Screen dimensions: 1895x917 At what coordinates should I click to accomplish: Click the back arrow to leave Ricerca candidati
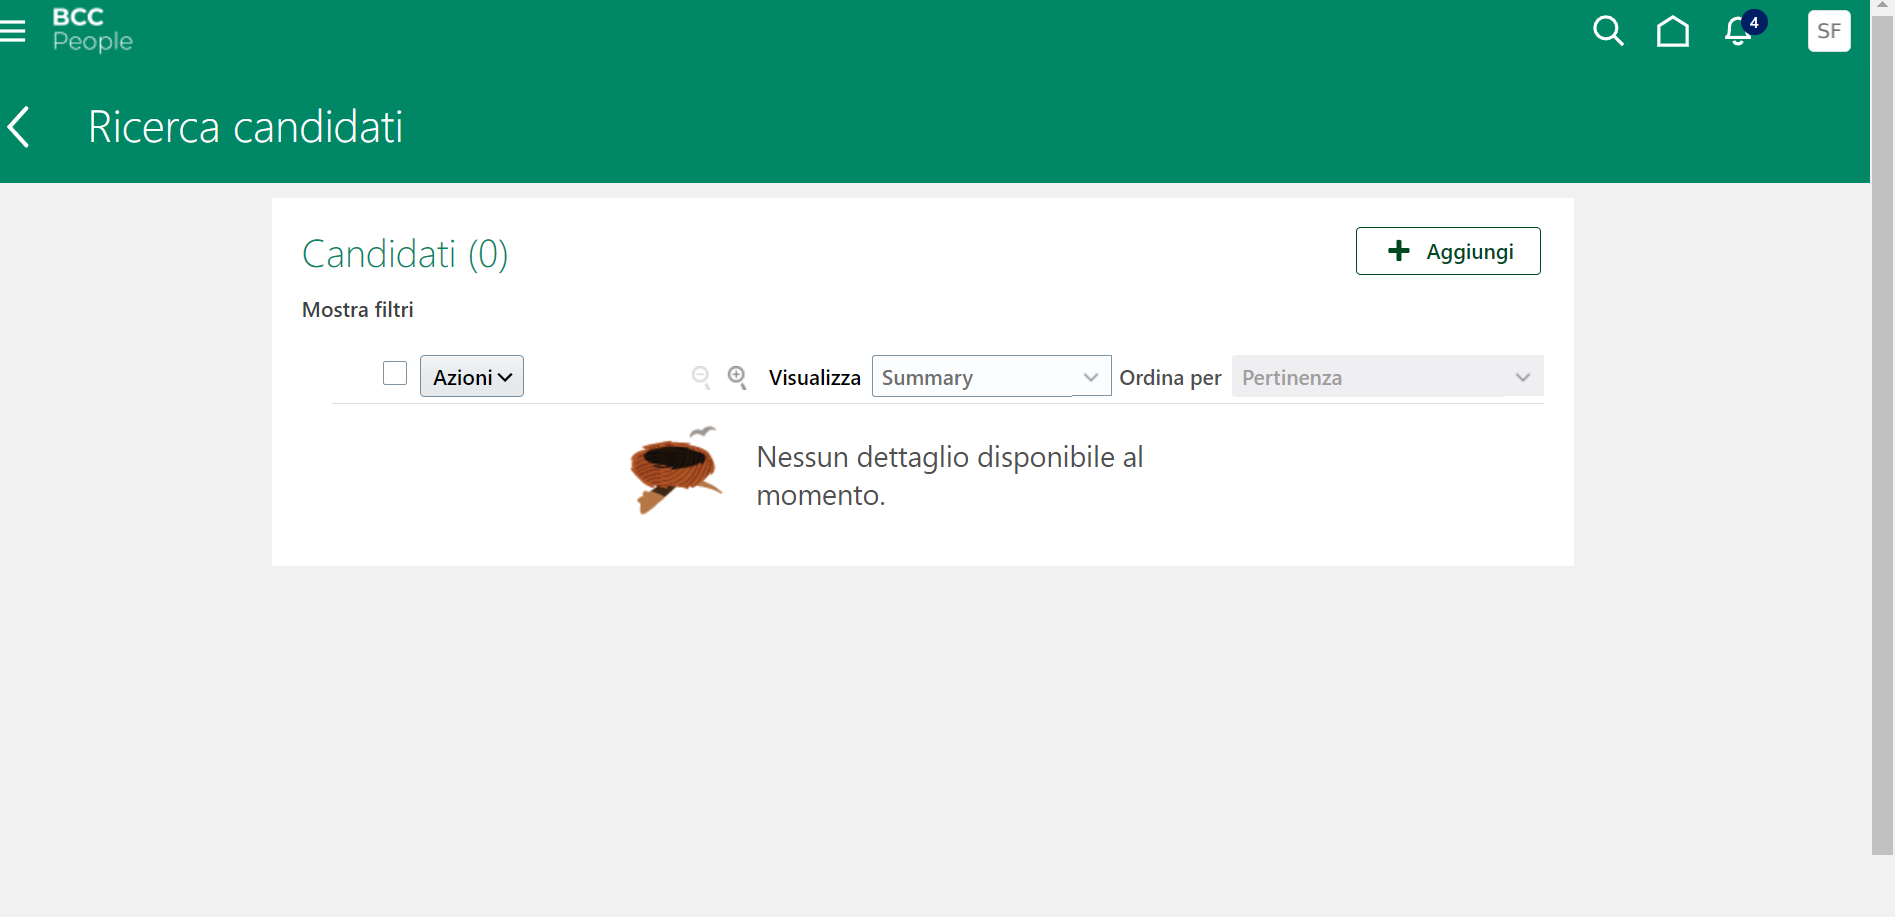[18, 126]
